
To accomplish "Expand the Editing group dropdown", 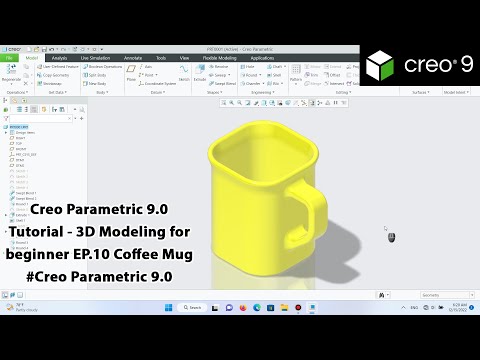I will click(x=343, y=92).
